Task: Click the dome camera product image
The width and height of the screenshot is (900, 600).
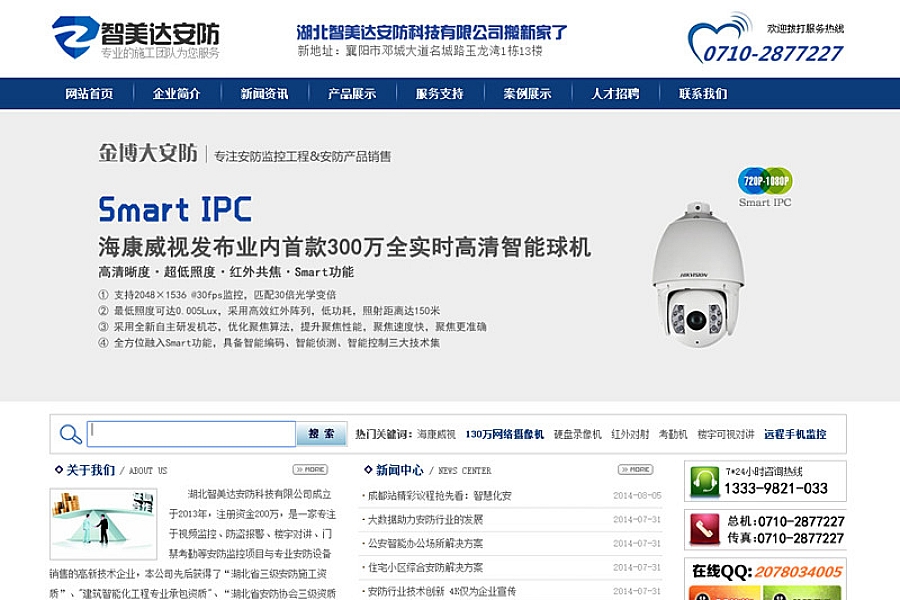Action: point(697,274)
